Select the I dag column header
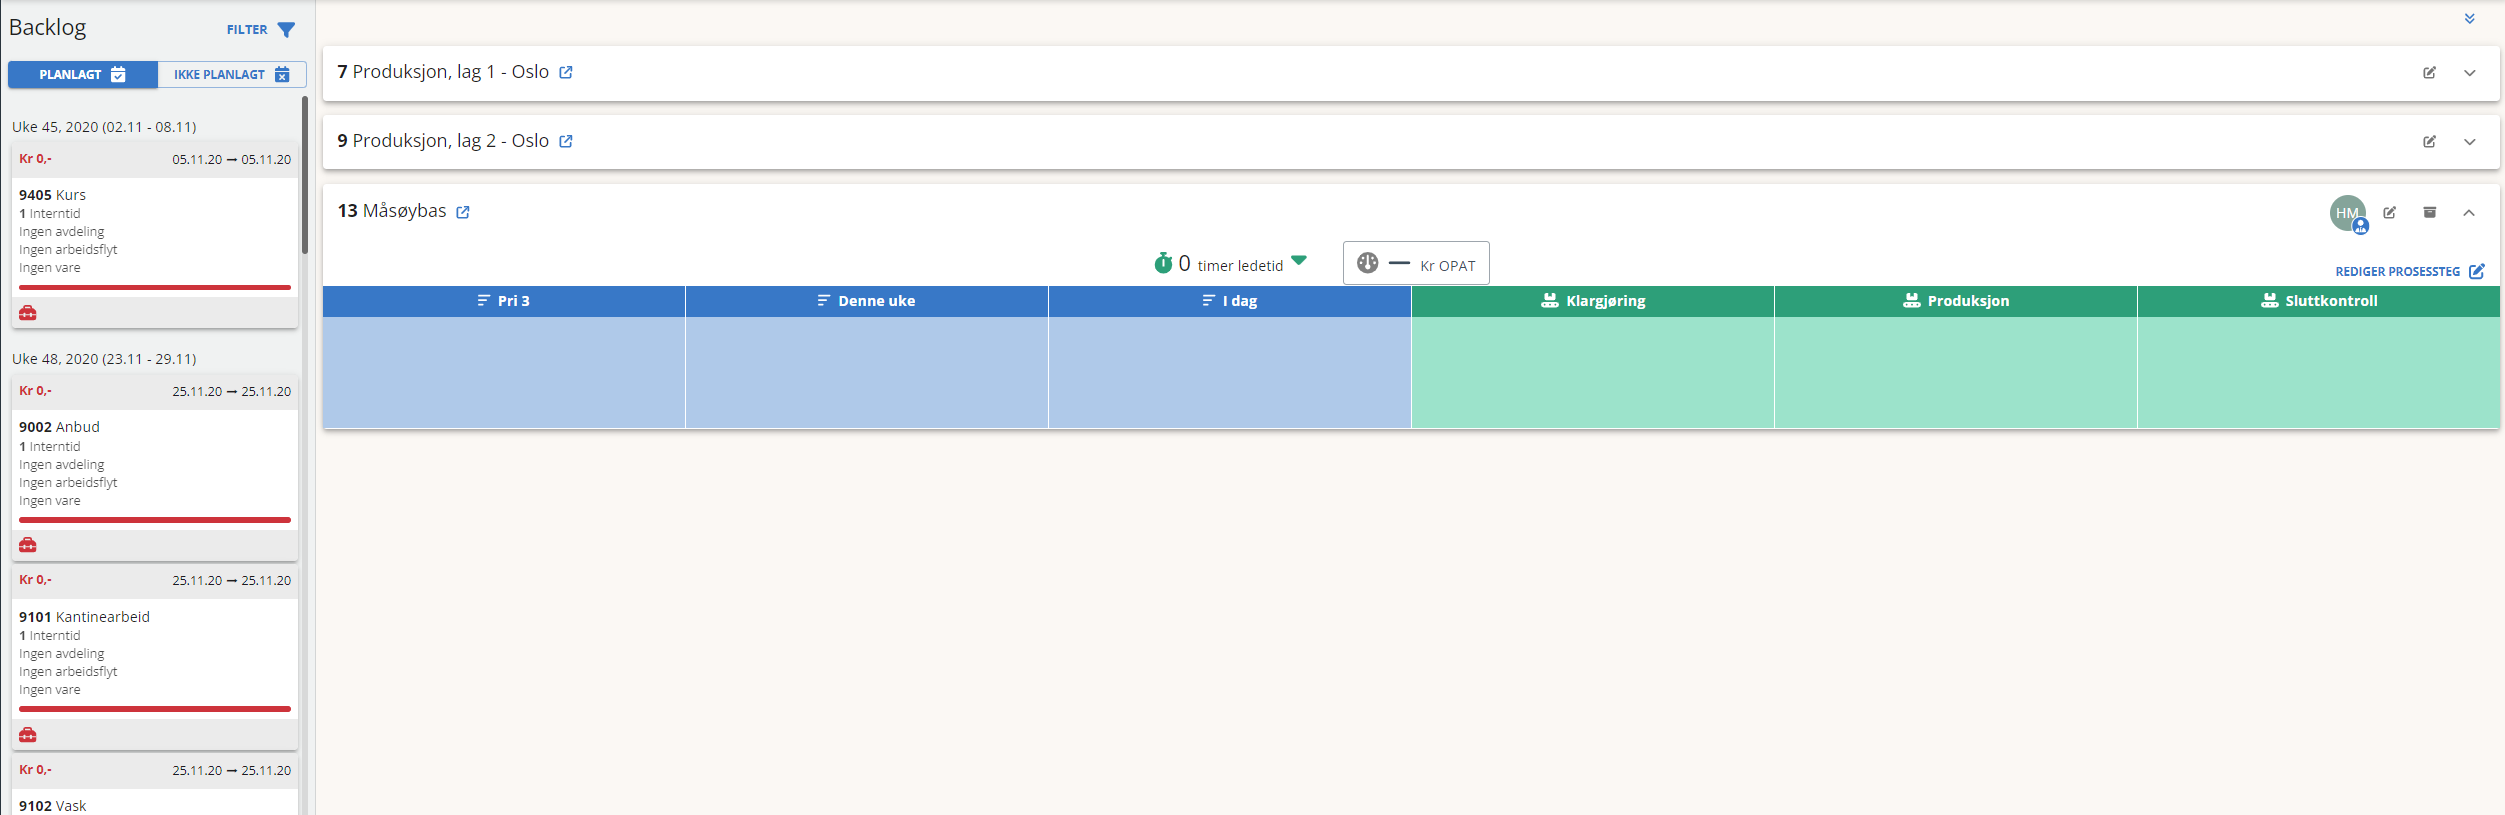 [x=1230, y=301]
